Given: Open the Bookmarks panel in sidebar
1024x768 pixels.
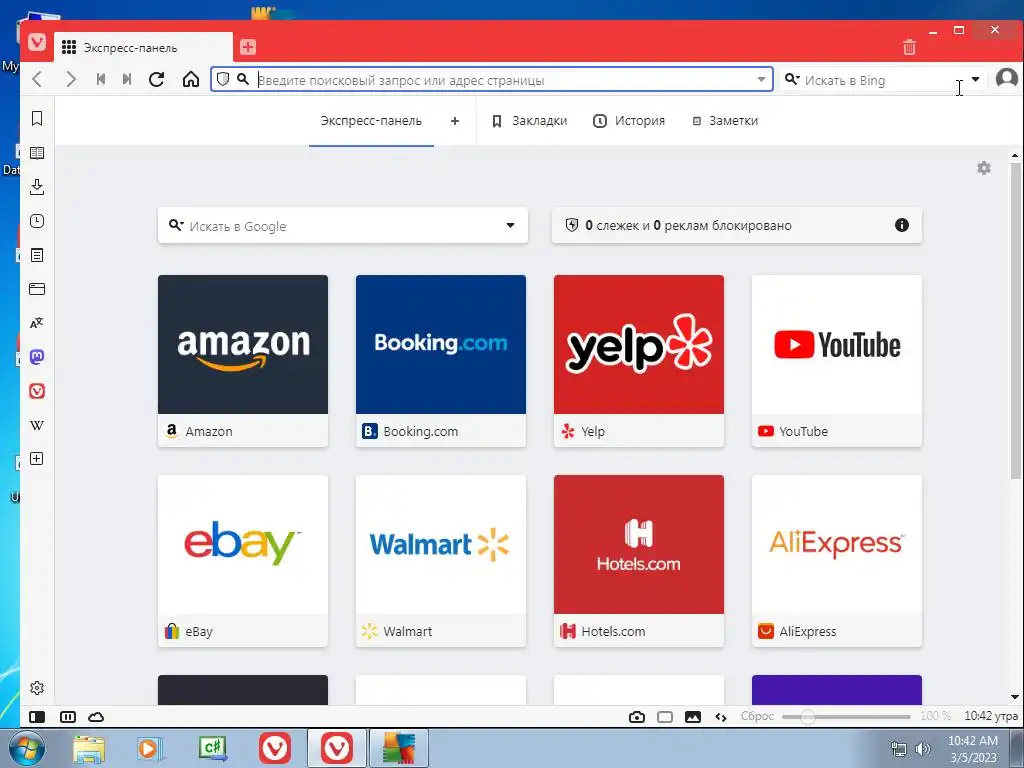Looking at the screenshot, I should click(x=37, y=118).
